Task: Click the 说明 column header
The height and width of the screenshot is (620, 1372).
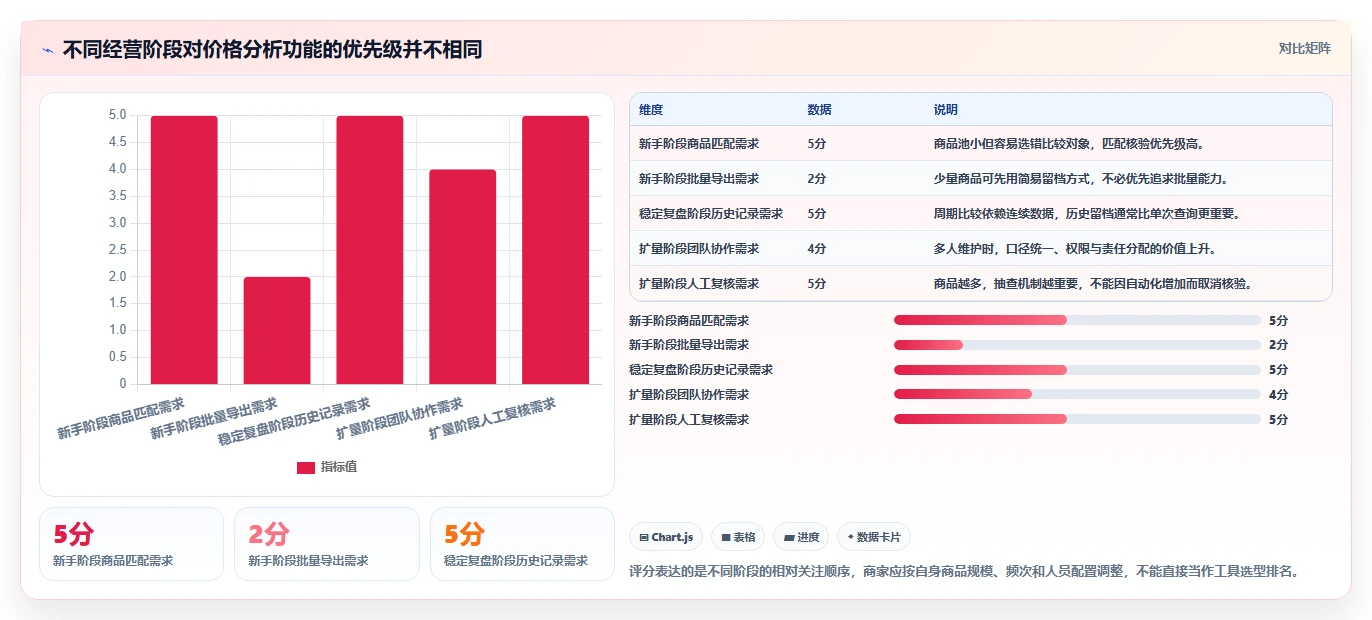Action: coord(946,110)
